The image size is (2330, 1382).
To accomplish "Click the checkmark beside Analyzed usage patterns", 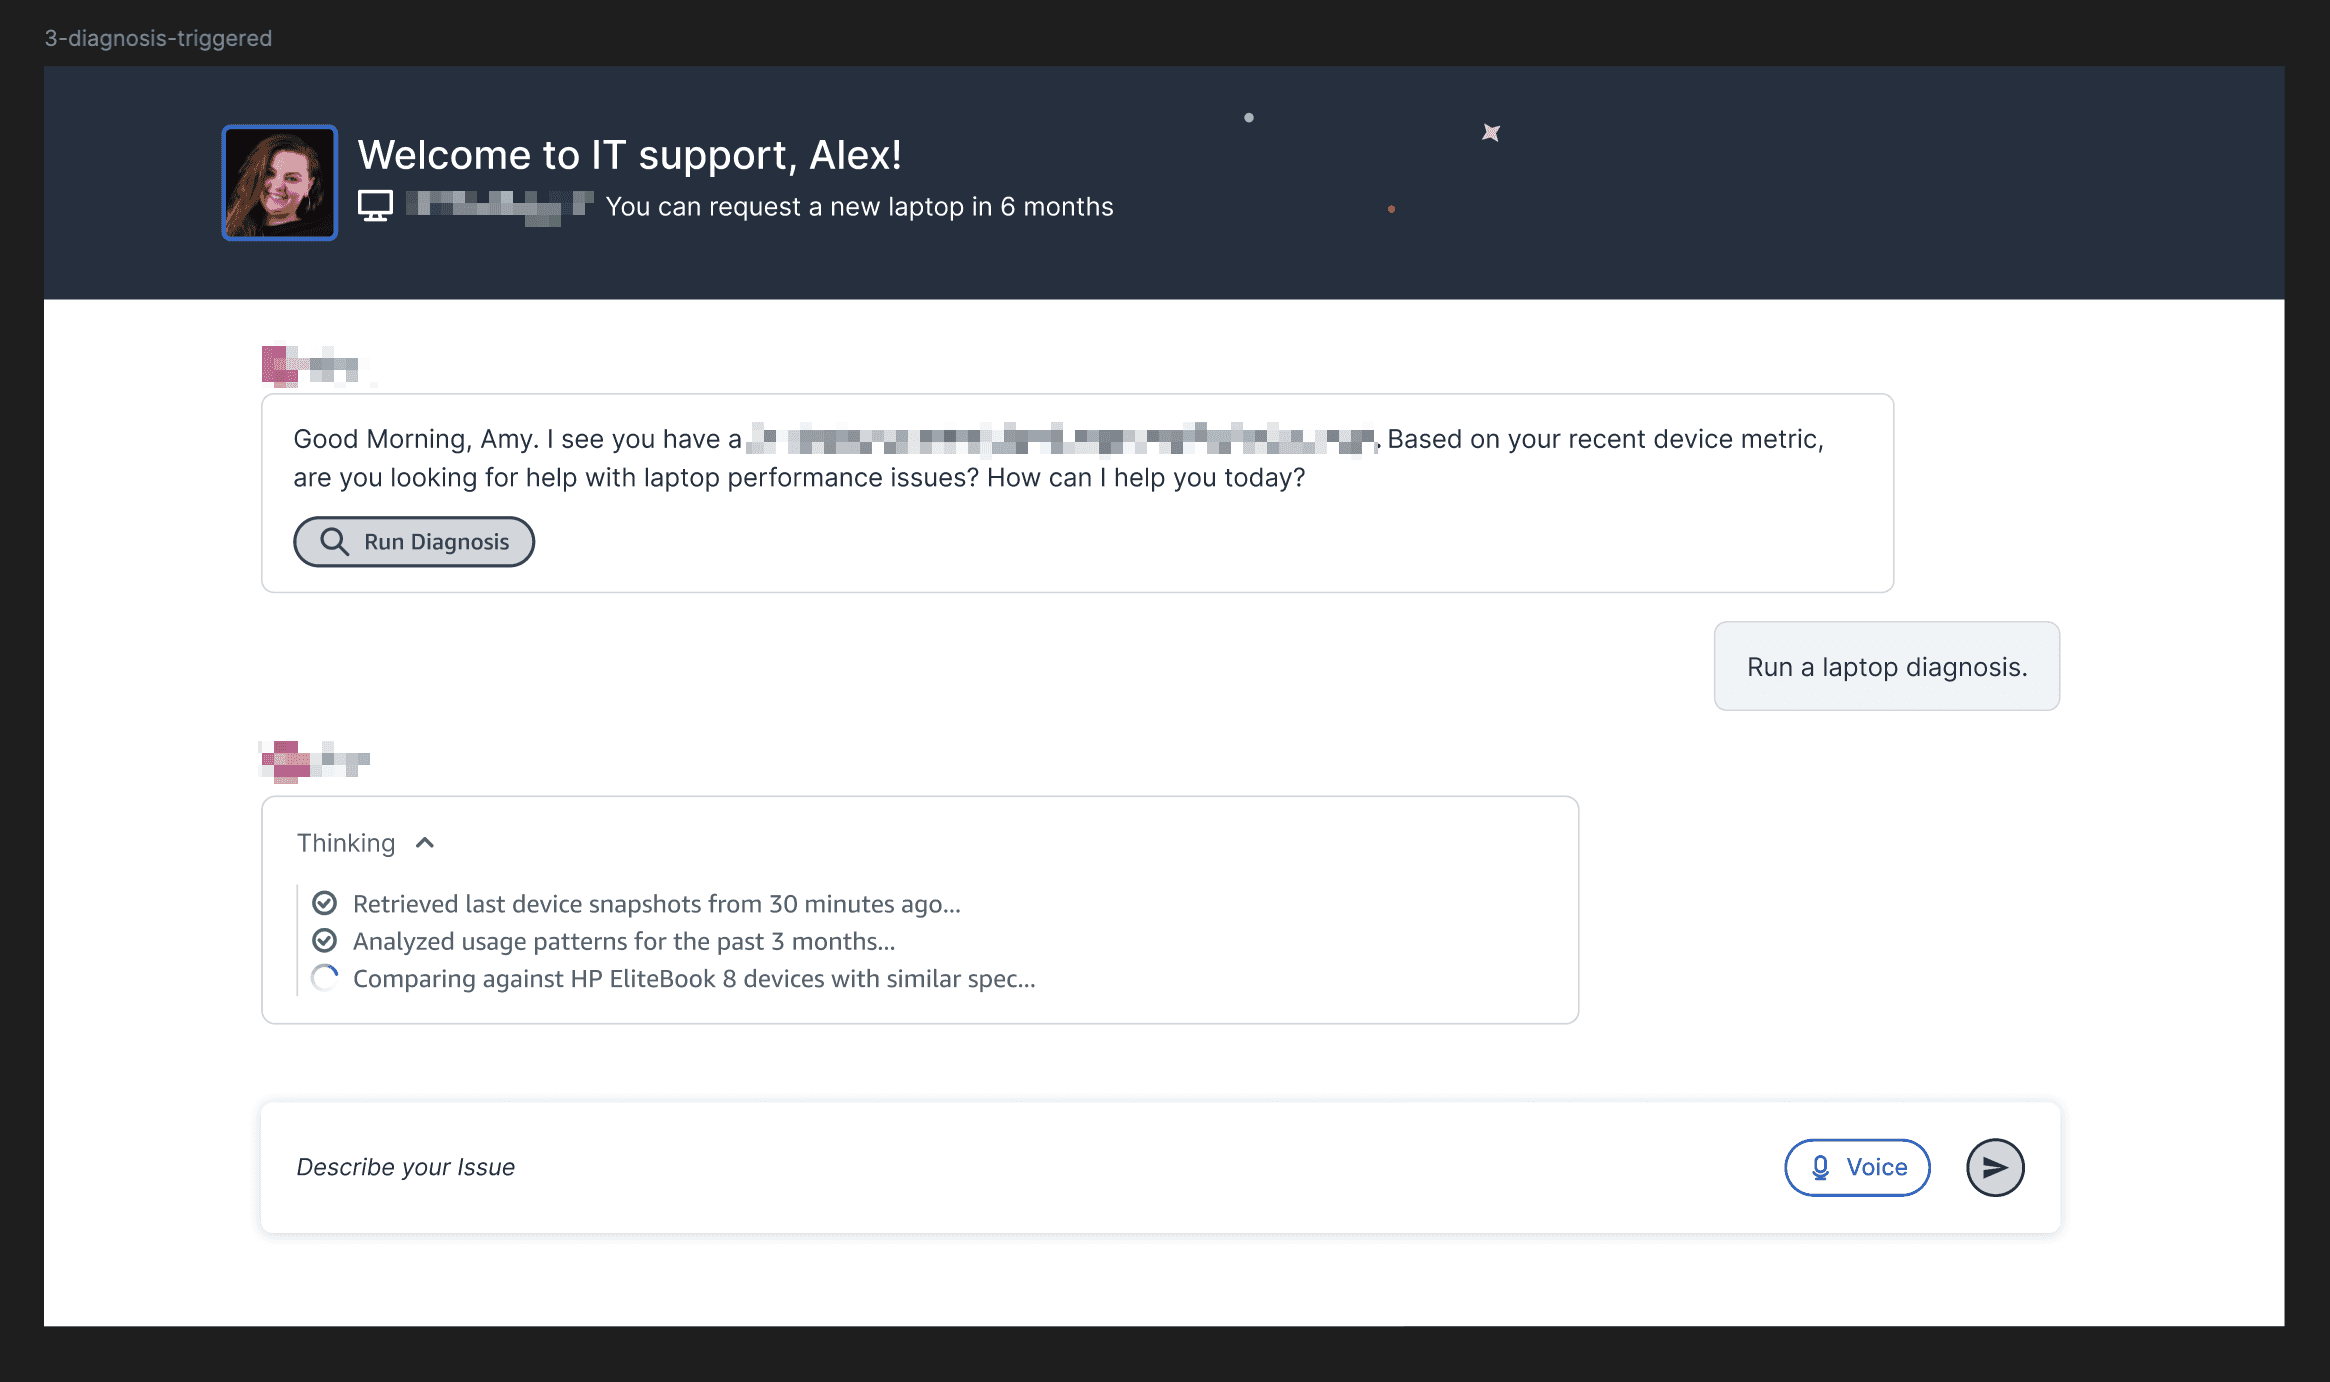I will (x=325, y=941).
